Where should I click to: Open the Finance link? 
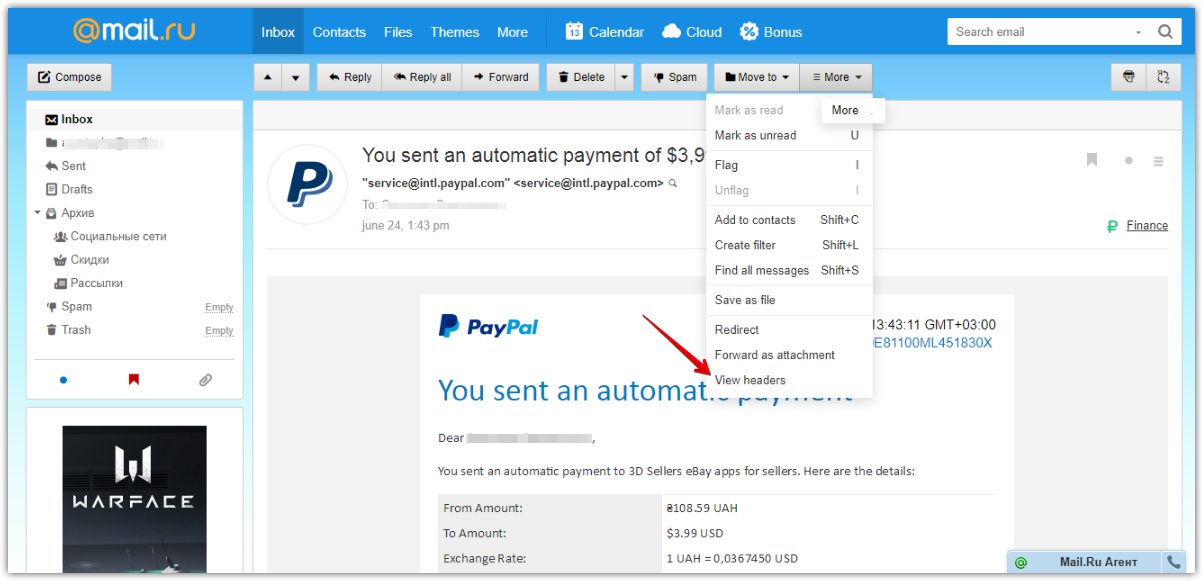pyautogui.click(x=1147, y=225)
